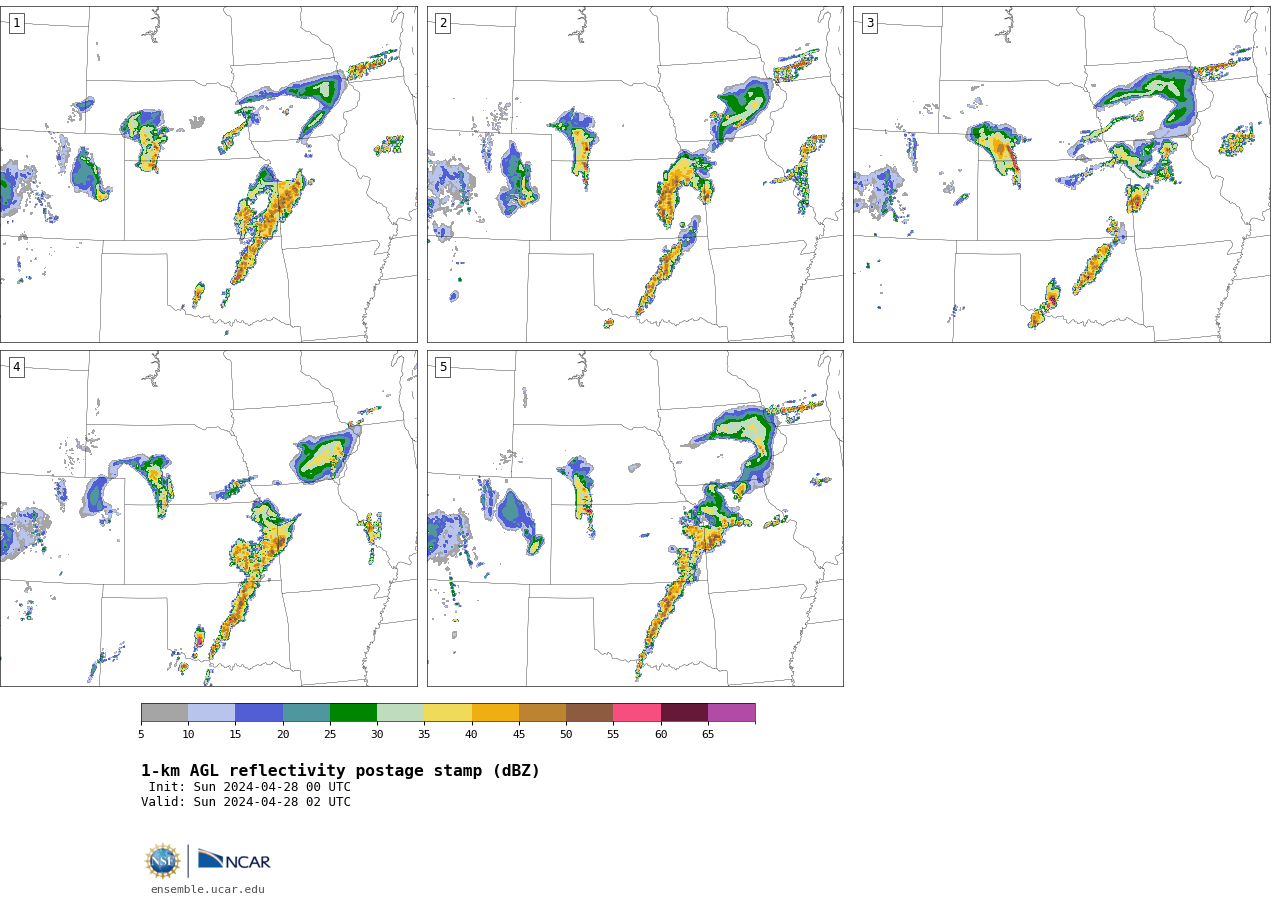Click colorbar tick label 60
Screen dimensions: 1280x901
[661, 735]
